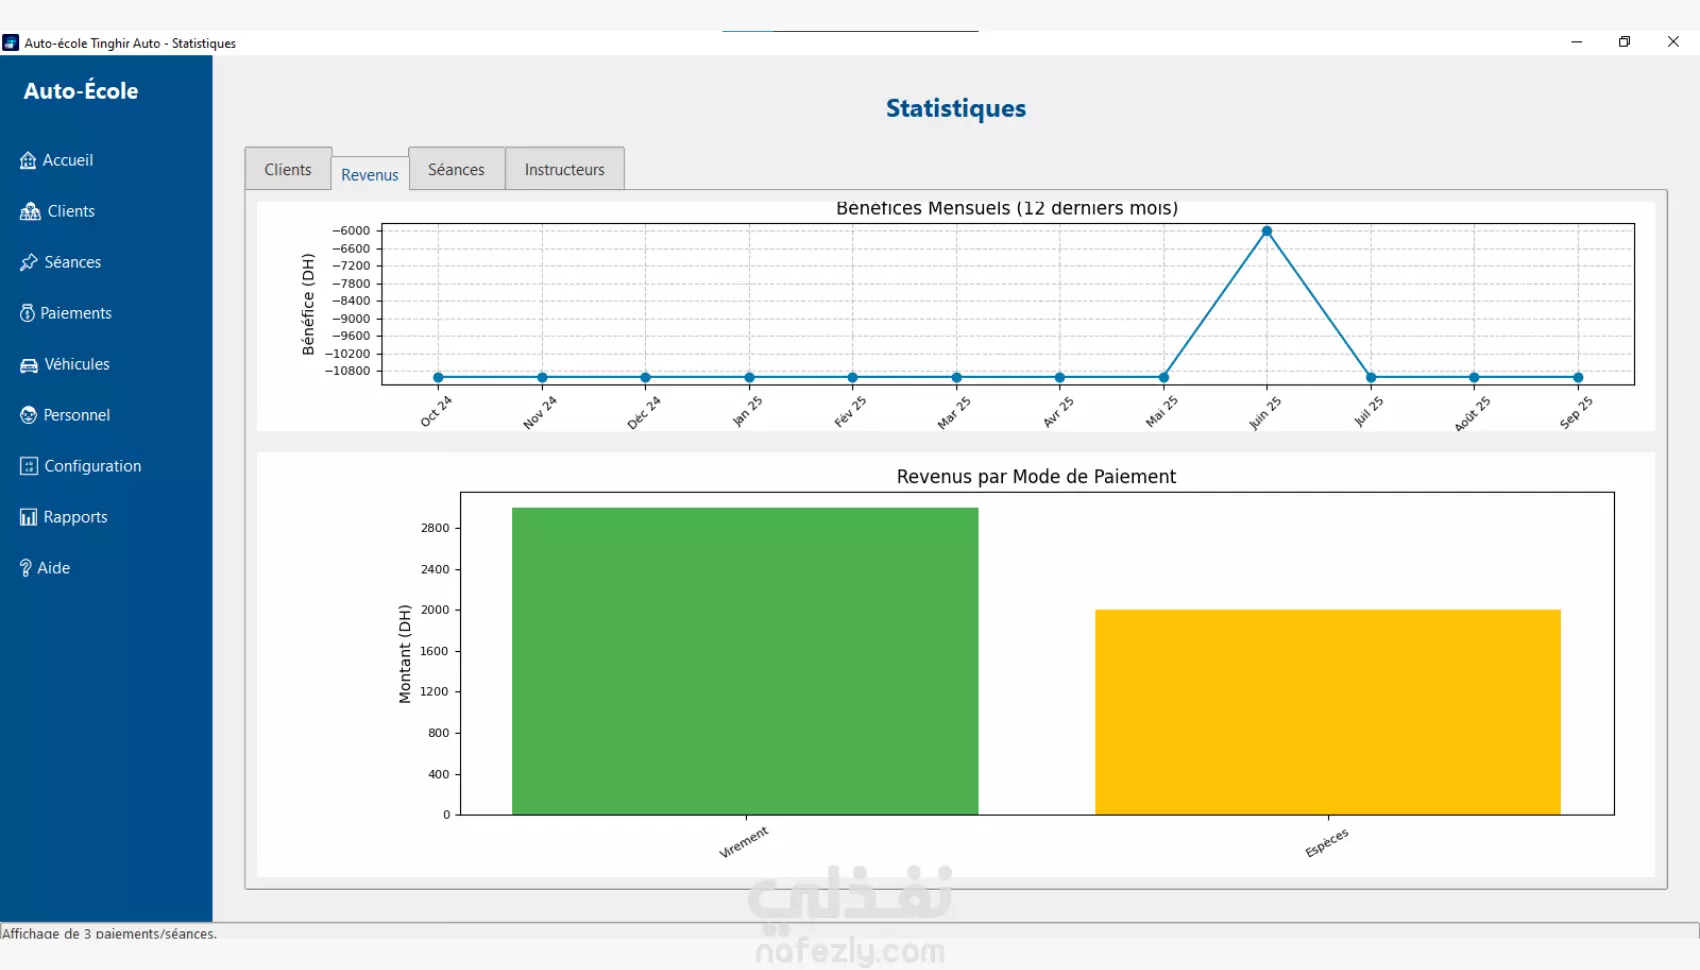Viewport: 1700px width, 970px height.
Task: Select the Revenus tab
Action: click(x=370, y=174)
